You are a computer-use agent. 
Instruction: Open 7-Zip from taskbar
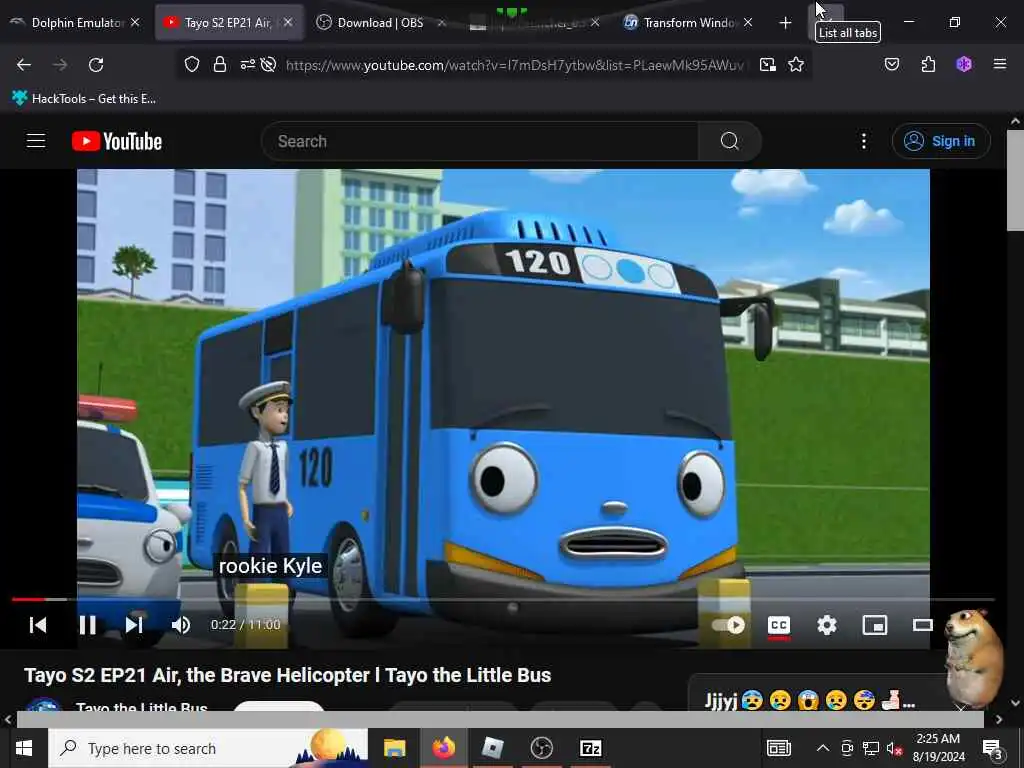(x=590, y=748)
